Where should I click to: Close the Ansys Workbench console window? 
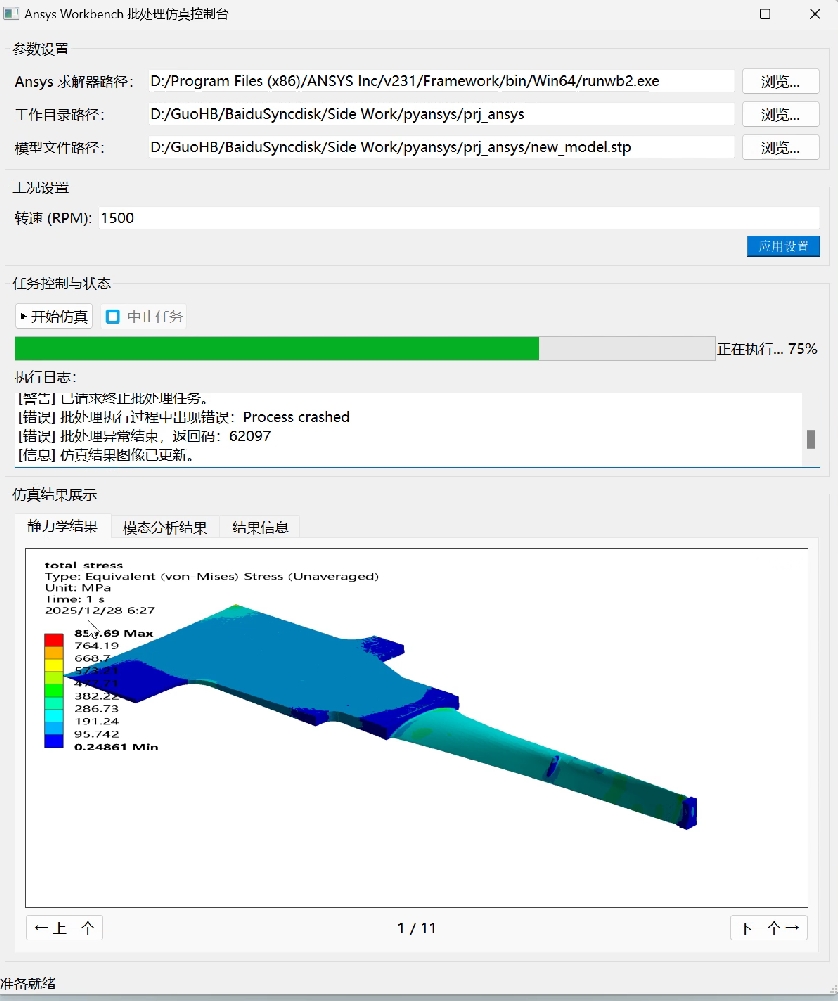[x=815, y=14]
